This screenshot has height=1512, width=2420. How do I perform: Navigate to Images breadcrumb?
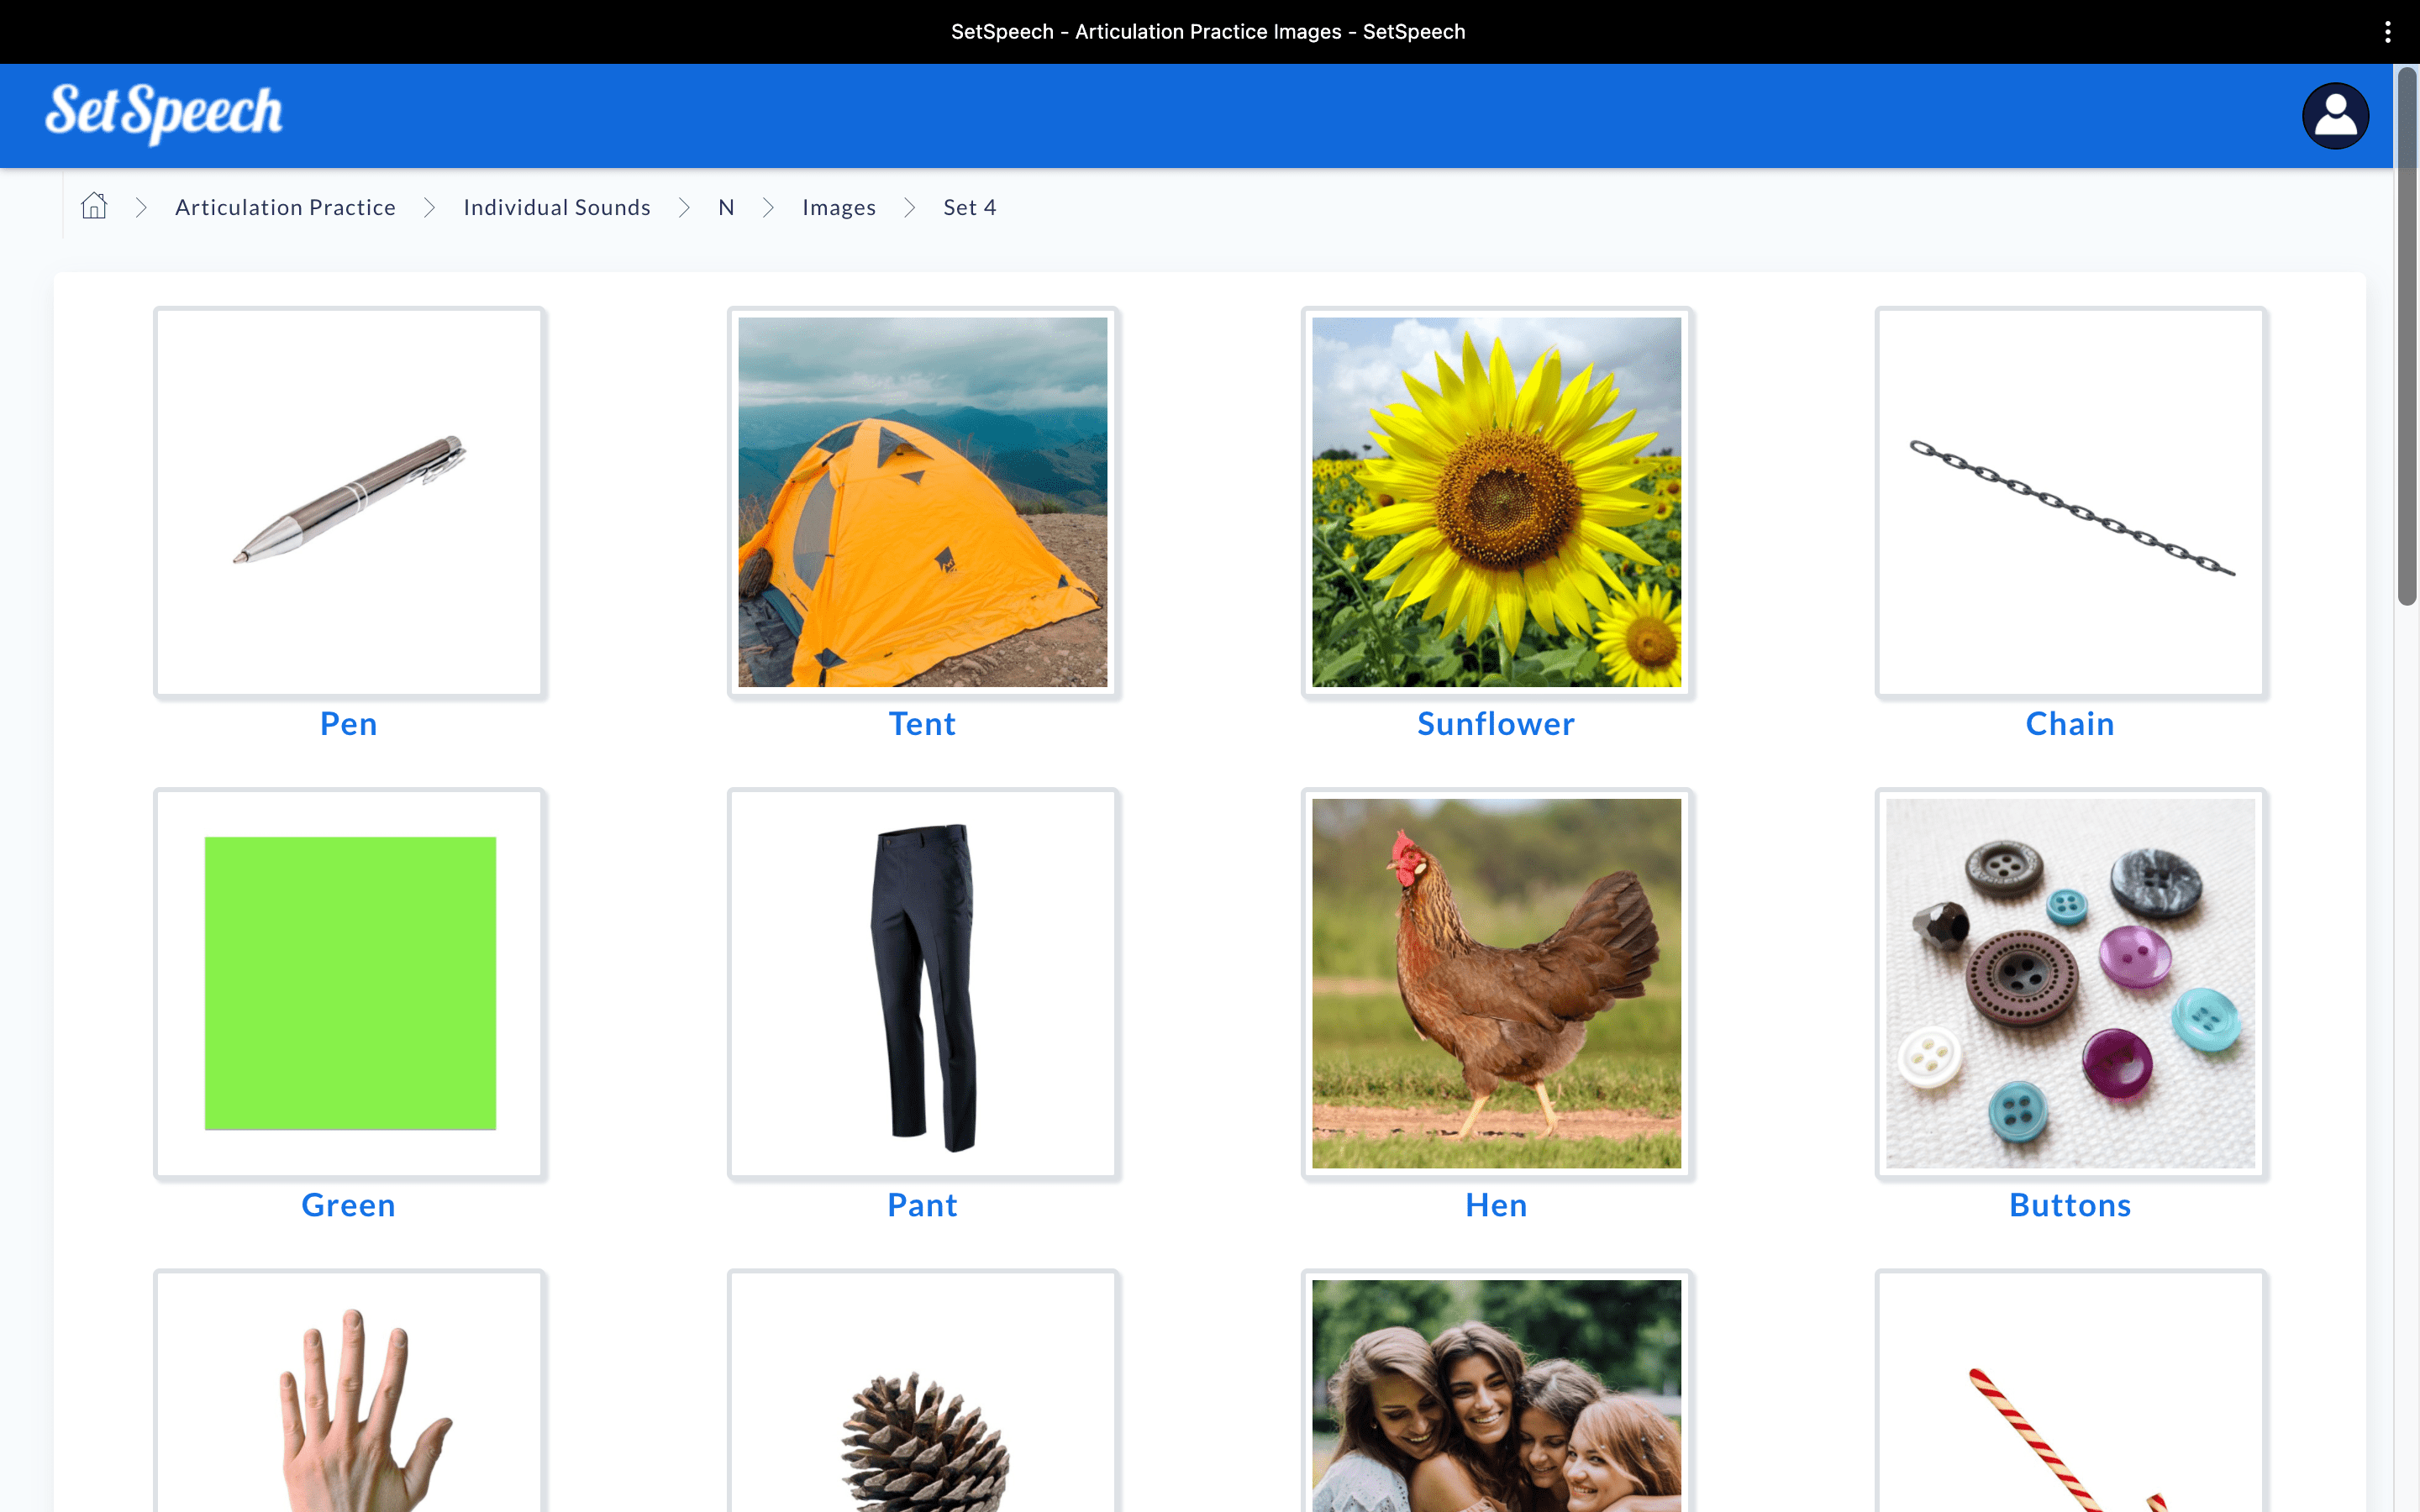click(838, 207)
